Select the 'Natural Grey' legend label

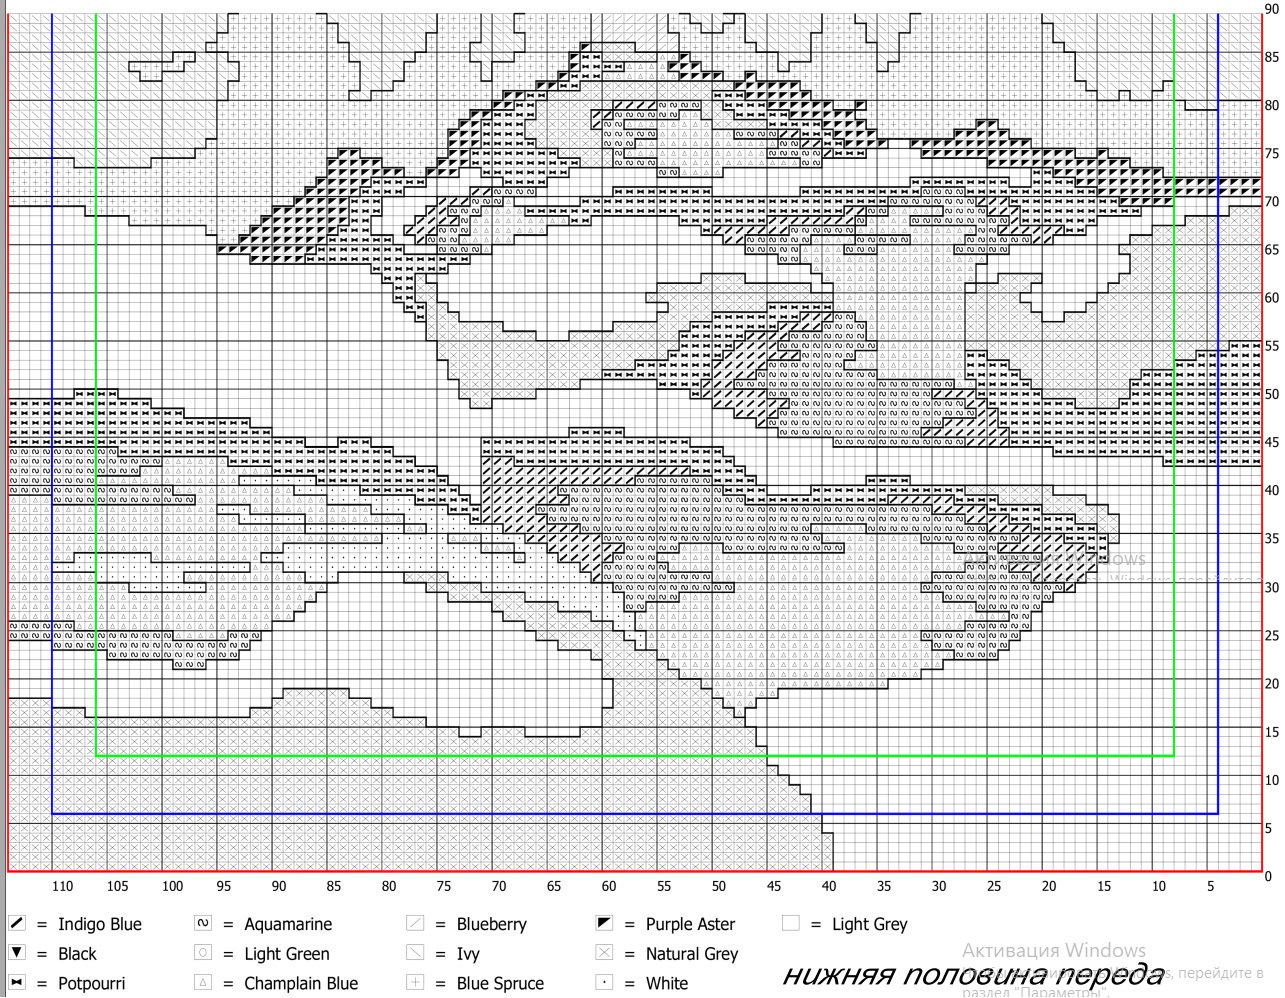pos(692,955)
